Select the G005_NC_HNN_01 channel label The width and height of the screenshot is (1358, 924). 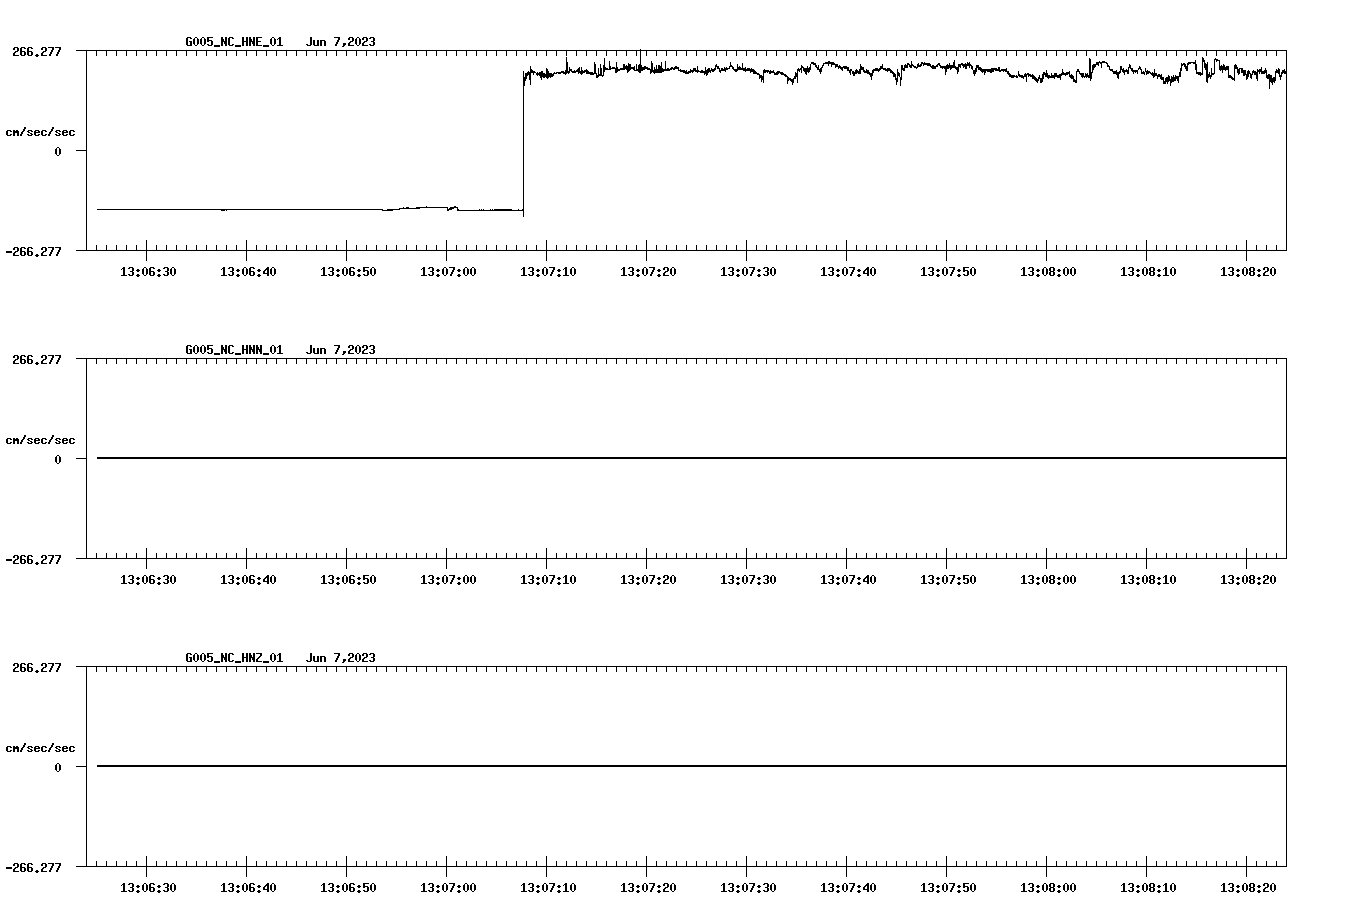click(x=232, y=349)
